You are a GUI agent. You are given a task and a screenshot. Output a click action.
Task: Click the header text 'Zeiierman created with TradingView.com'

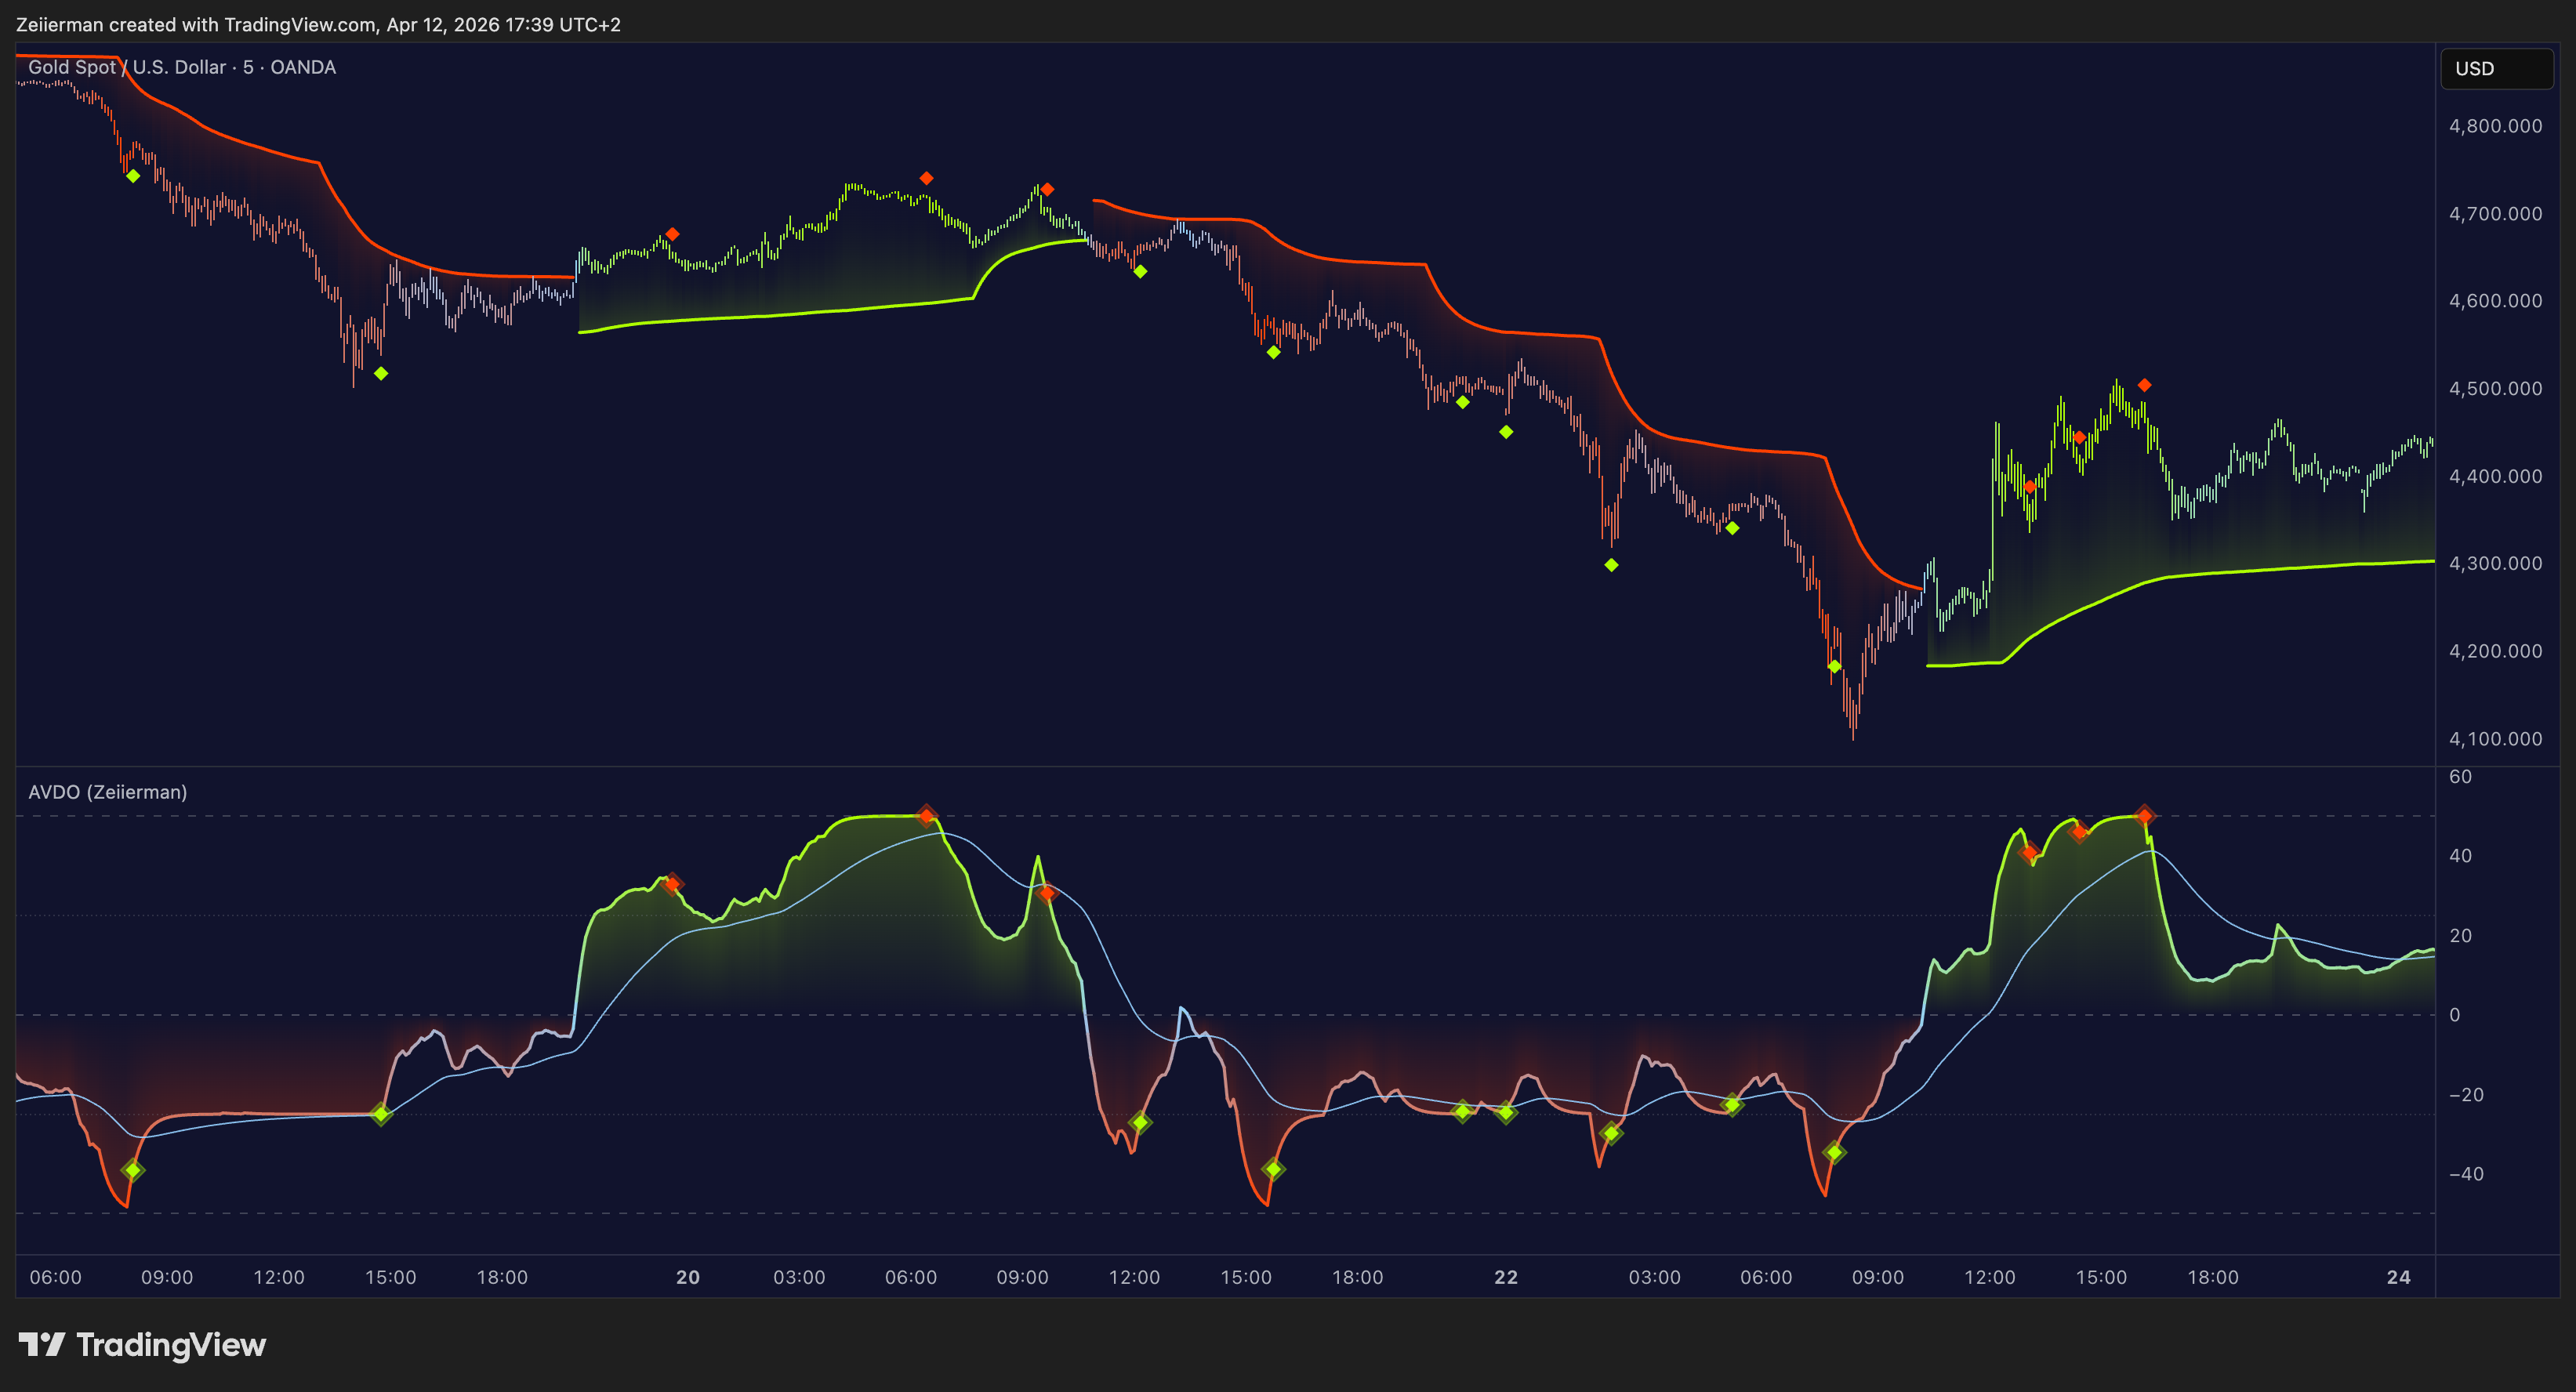[x=196, y=24]
